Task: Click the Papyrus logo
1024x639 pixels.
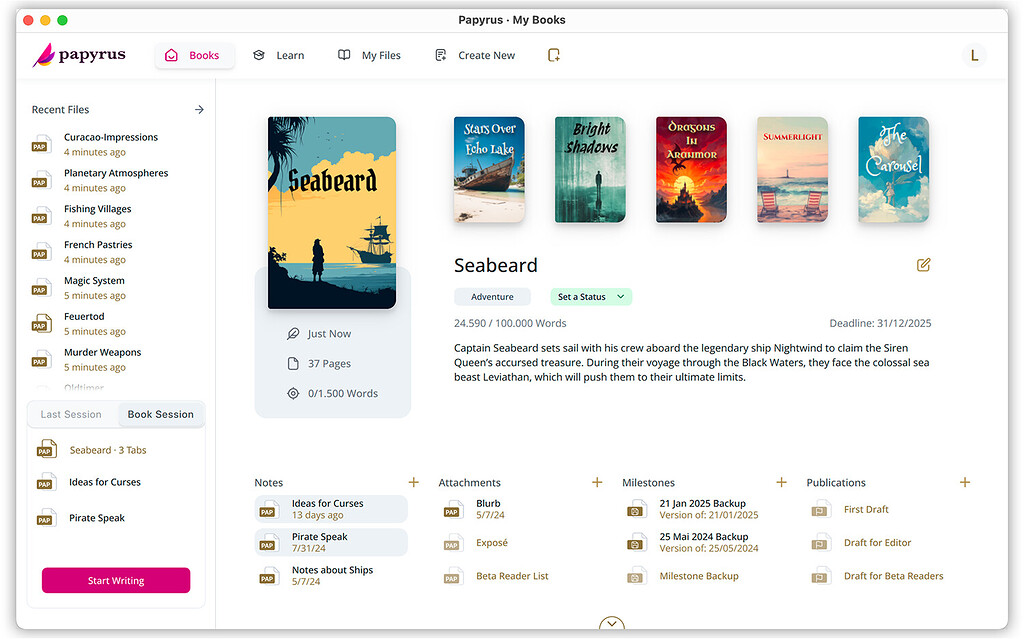Action: [x=79, y=55]
